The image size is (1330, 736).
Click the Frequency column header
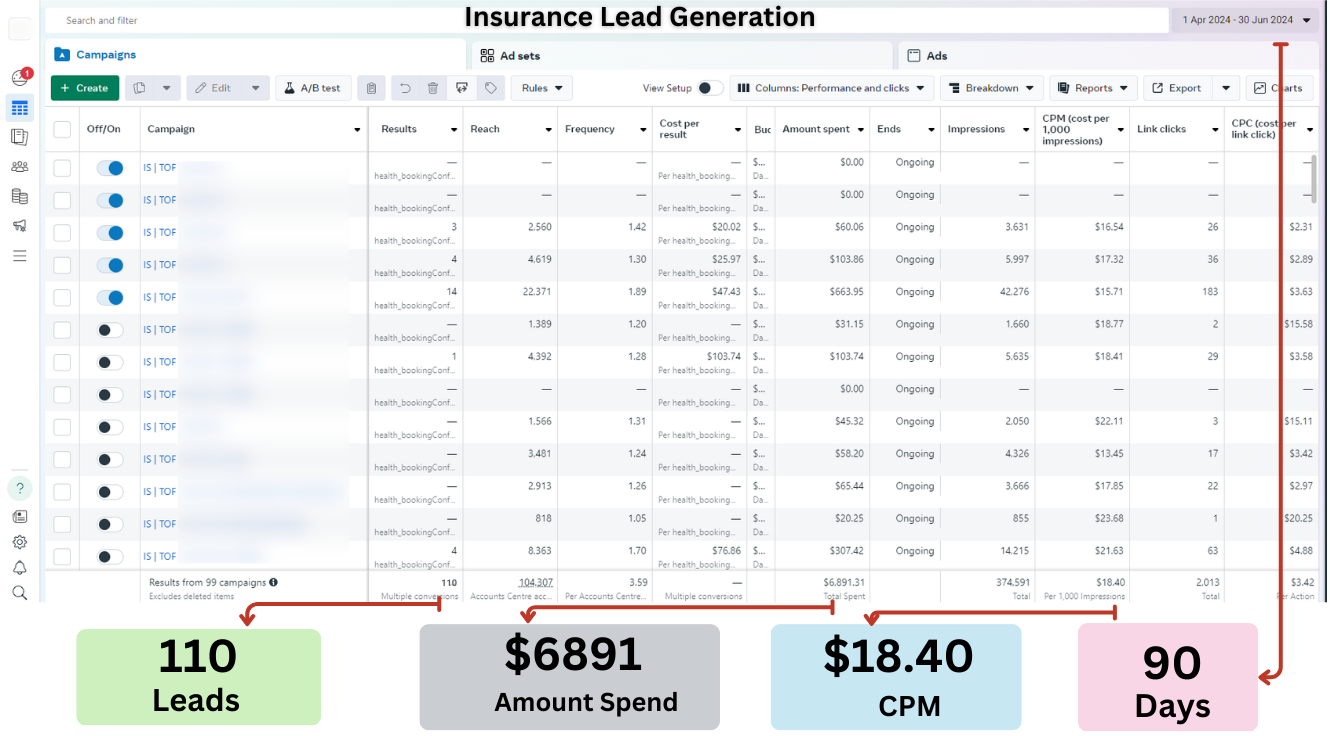(x=605, y=129)
